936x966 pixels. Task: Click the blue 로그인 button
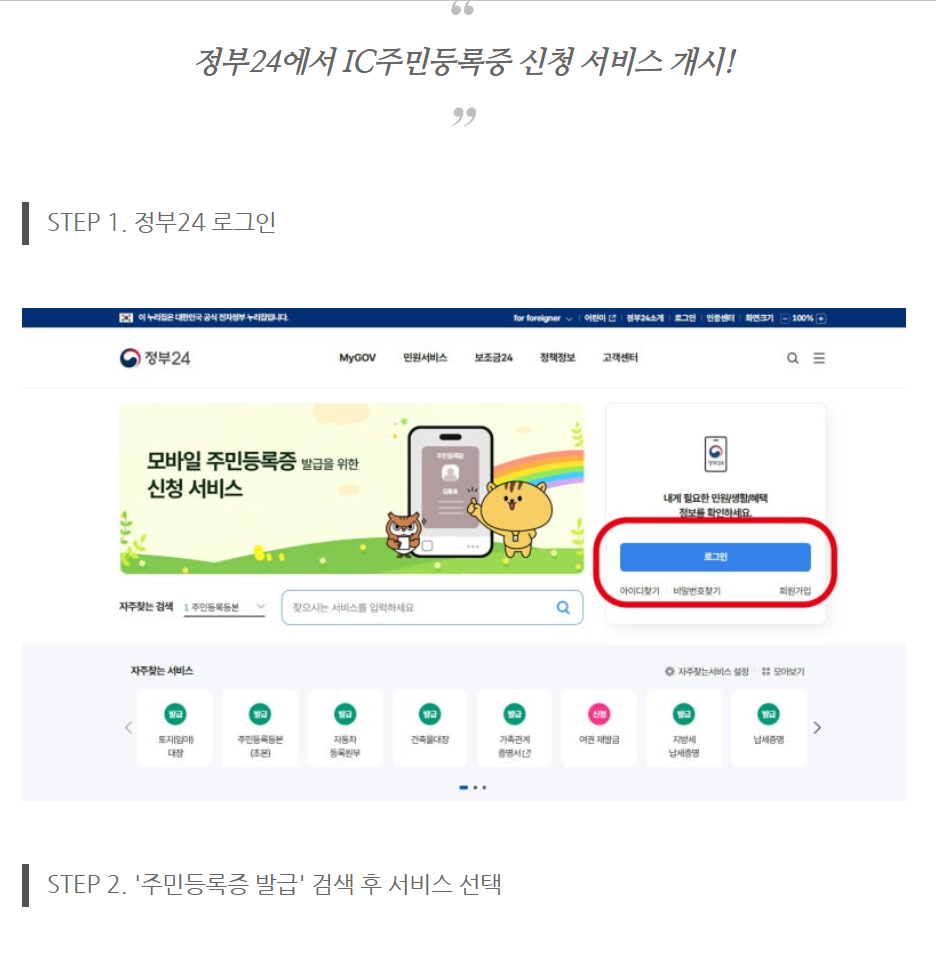point(715,557)
